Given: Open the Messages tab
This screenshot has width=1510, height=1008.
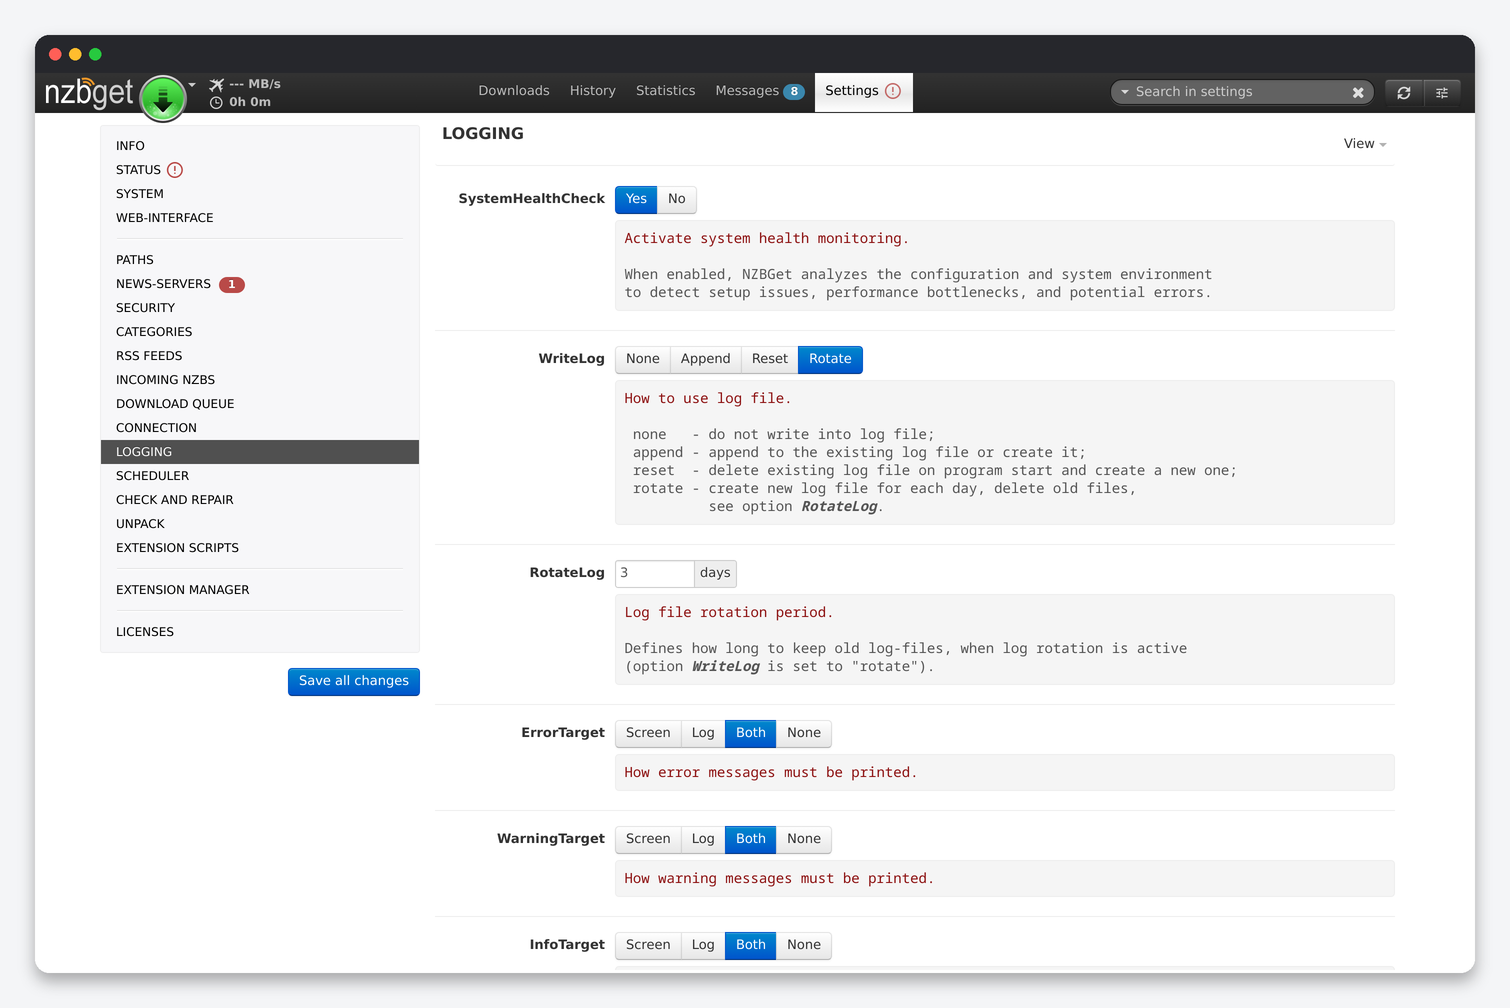Looking at the screenshot, I should pos(760,91).
